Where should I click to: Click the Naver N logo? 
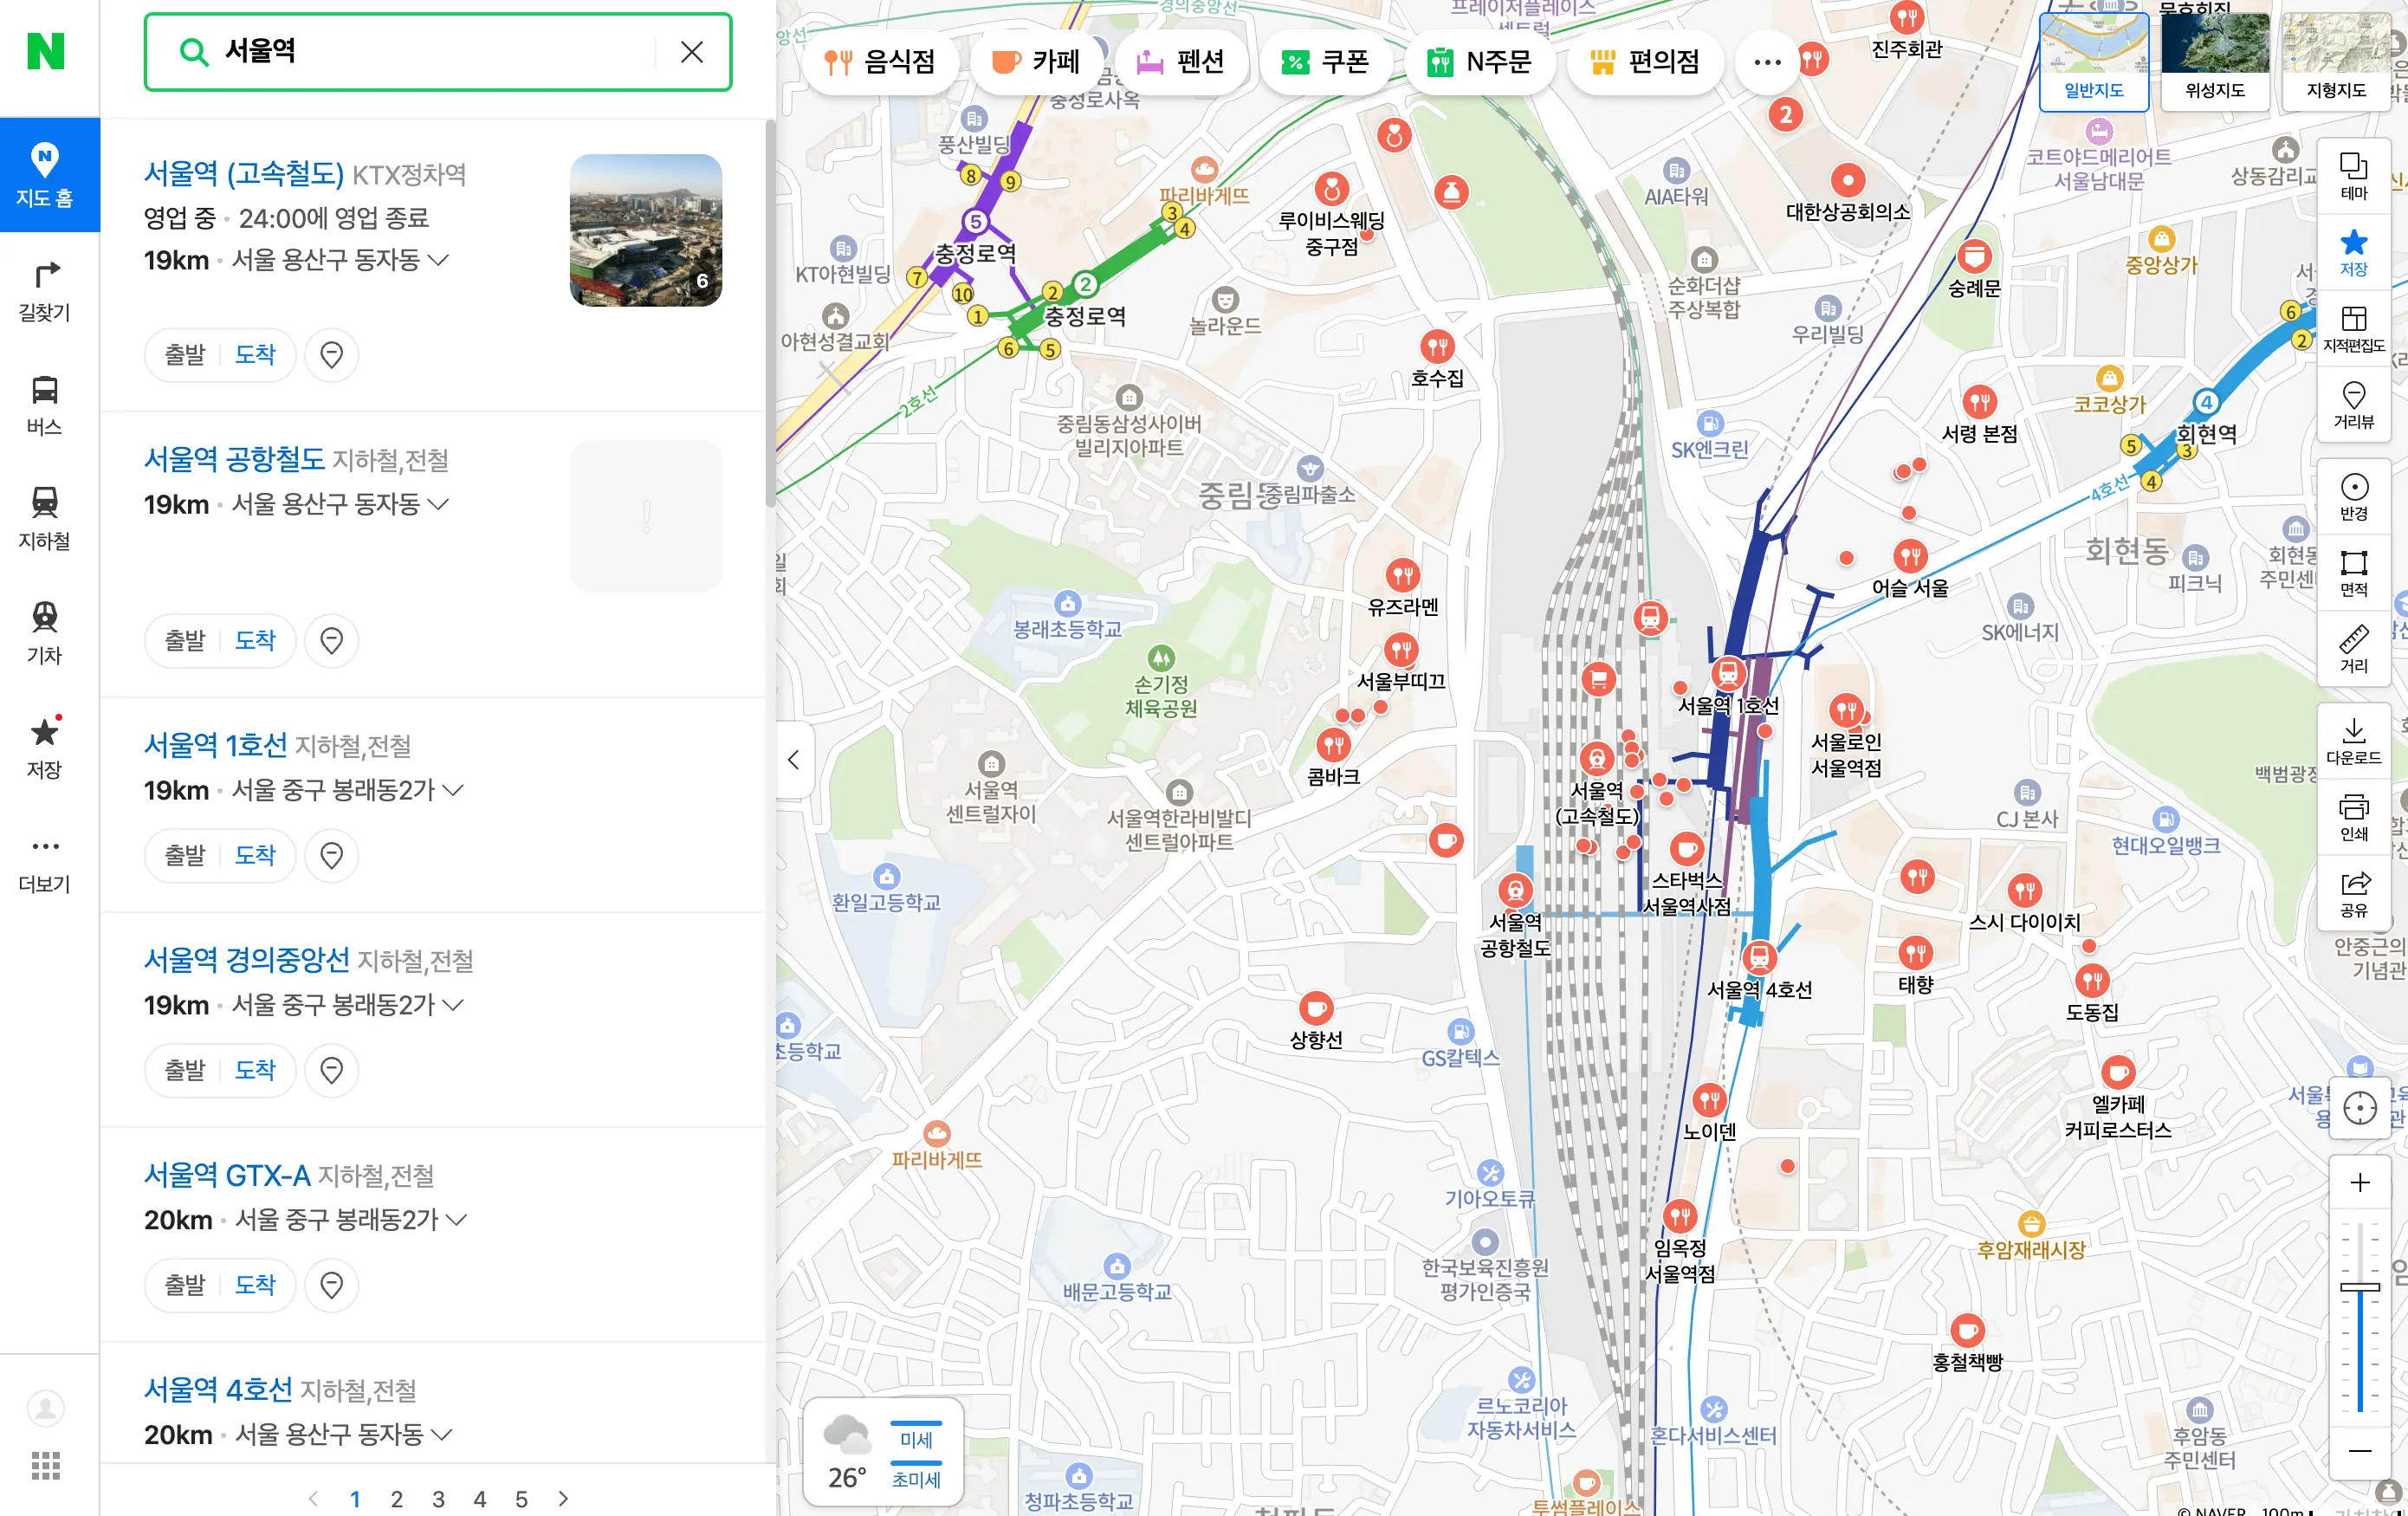[46, 51]
